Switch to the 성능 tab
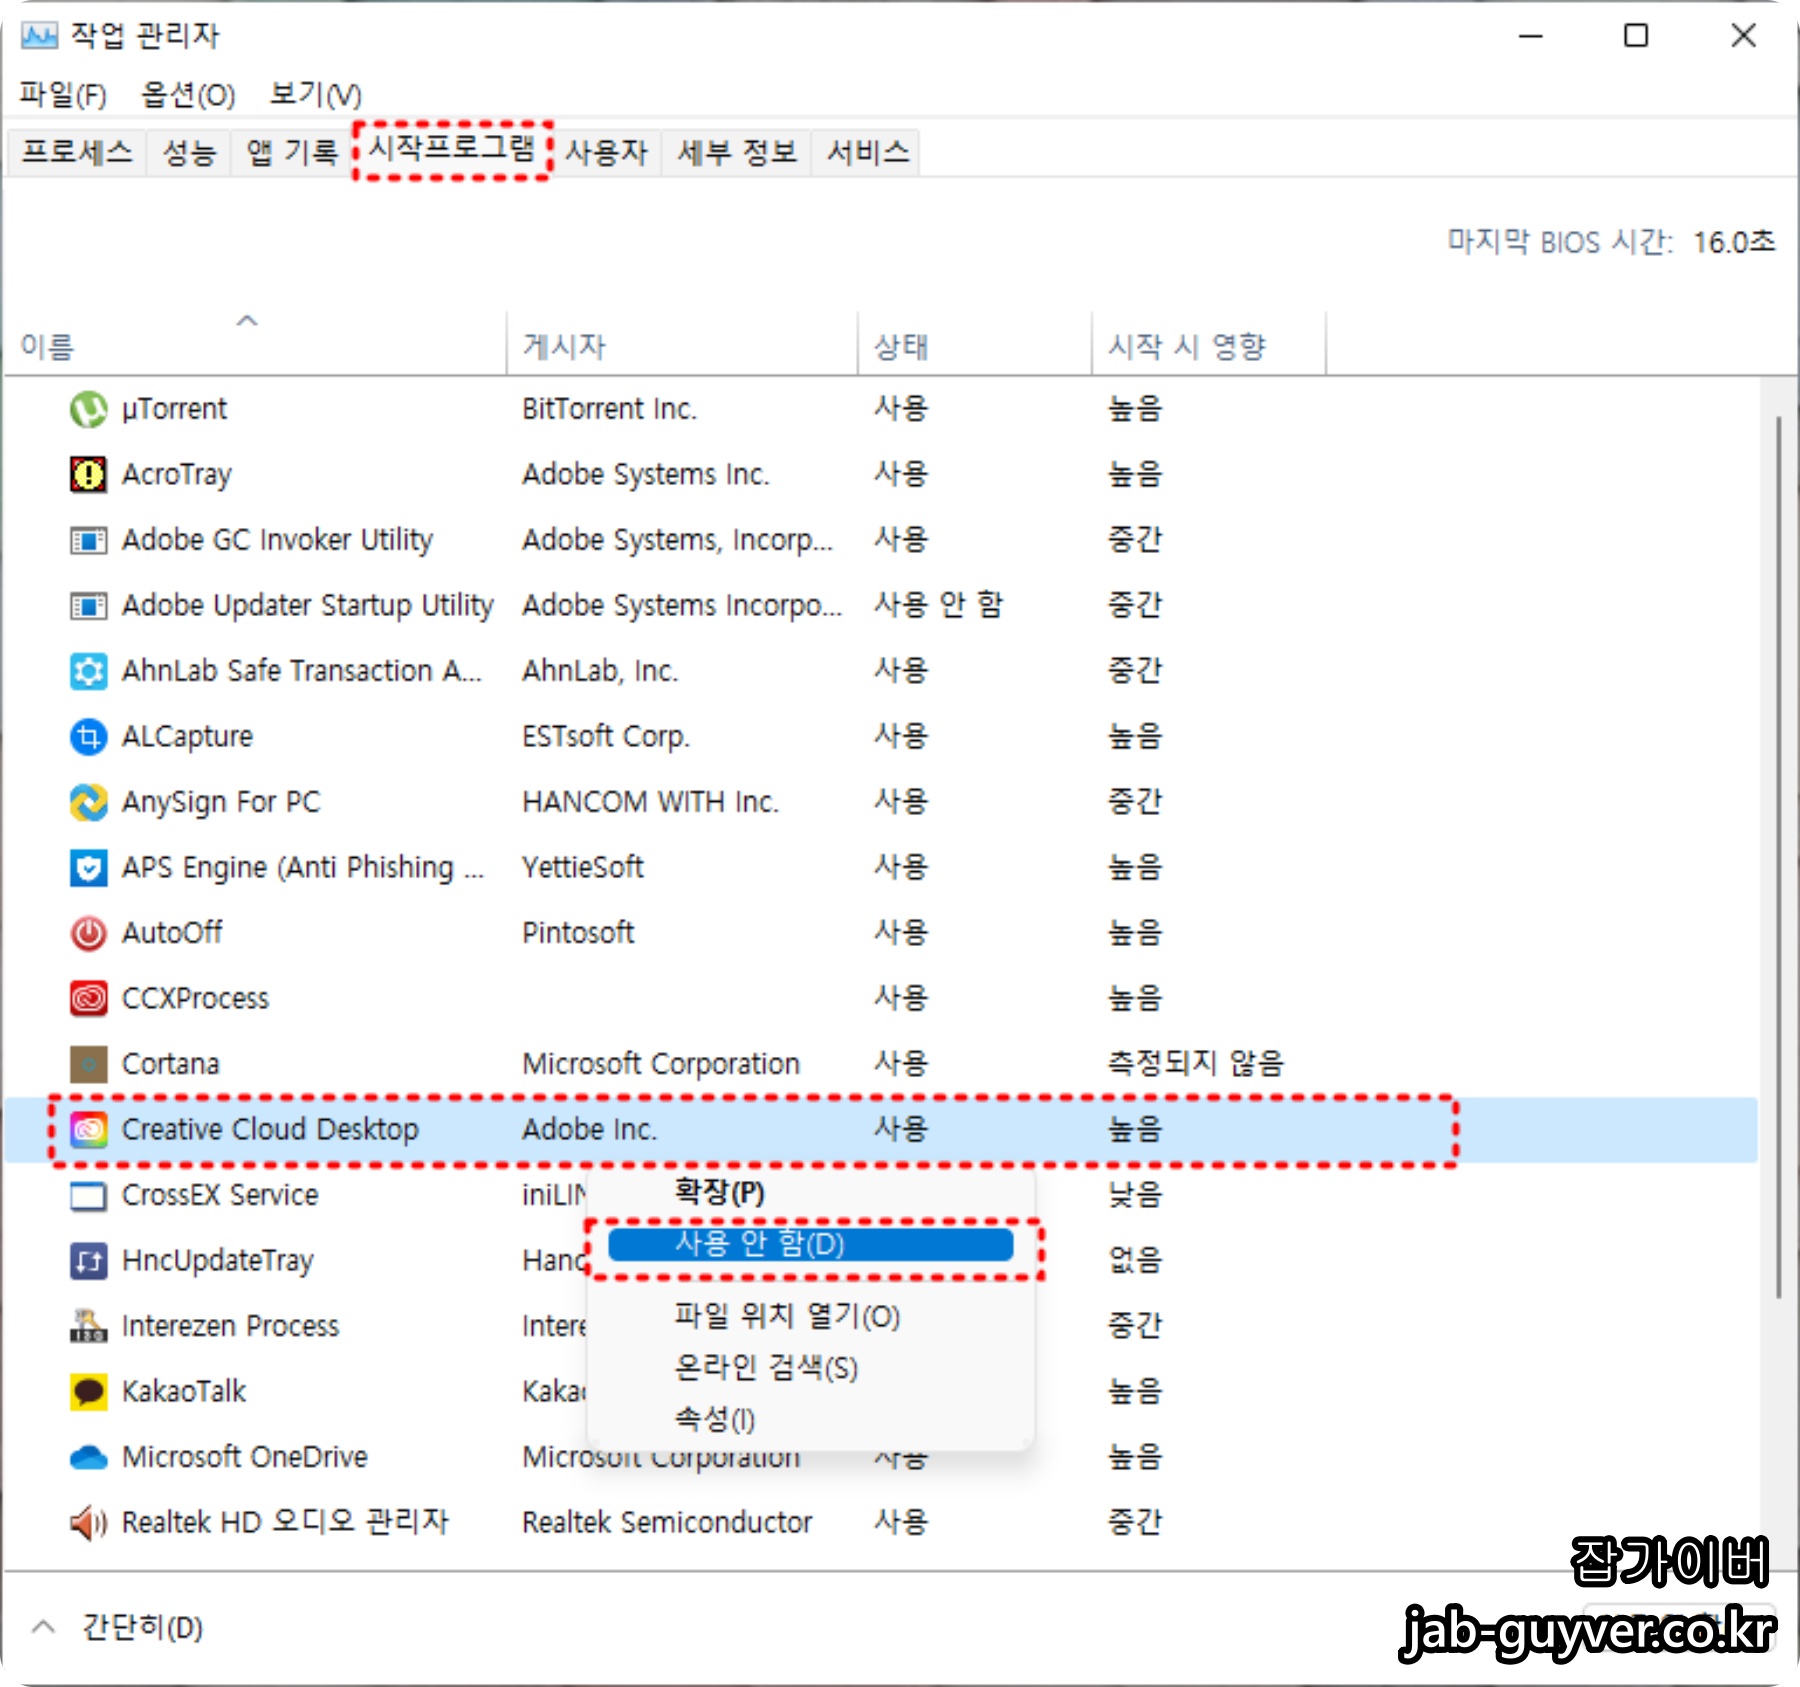The width and height of the screenshot is (1800, 1687). coord(189,152)
